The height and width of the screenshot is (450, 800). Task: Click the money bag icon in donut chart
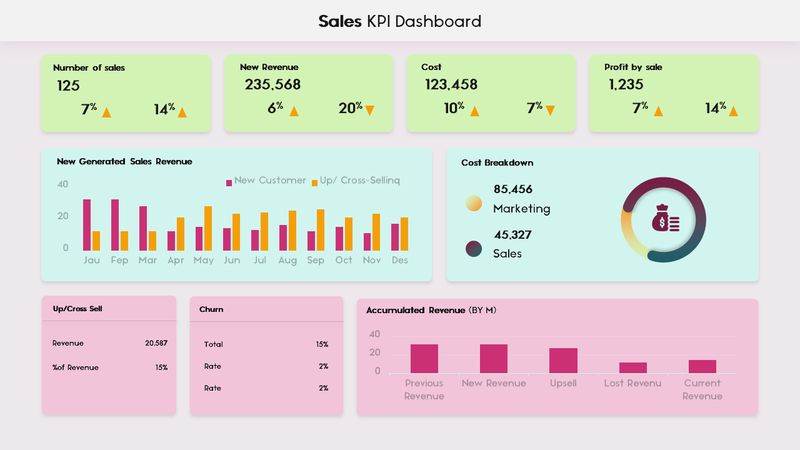point(665,218)
